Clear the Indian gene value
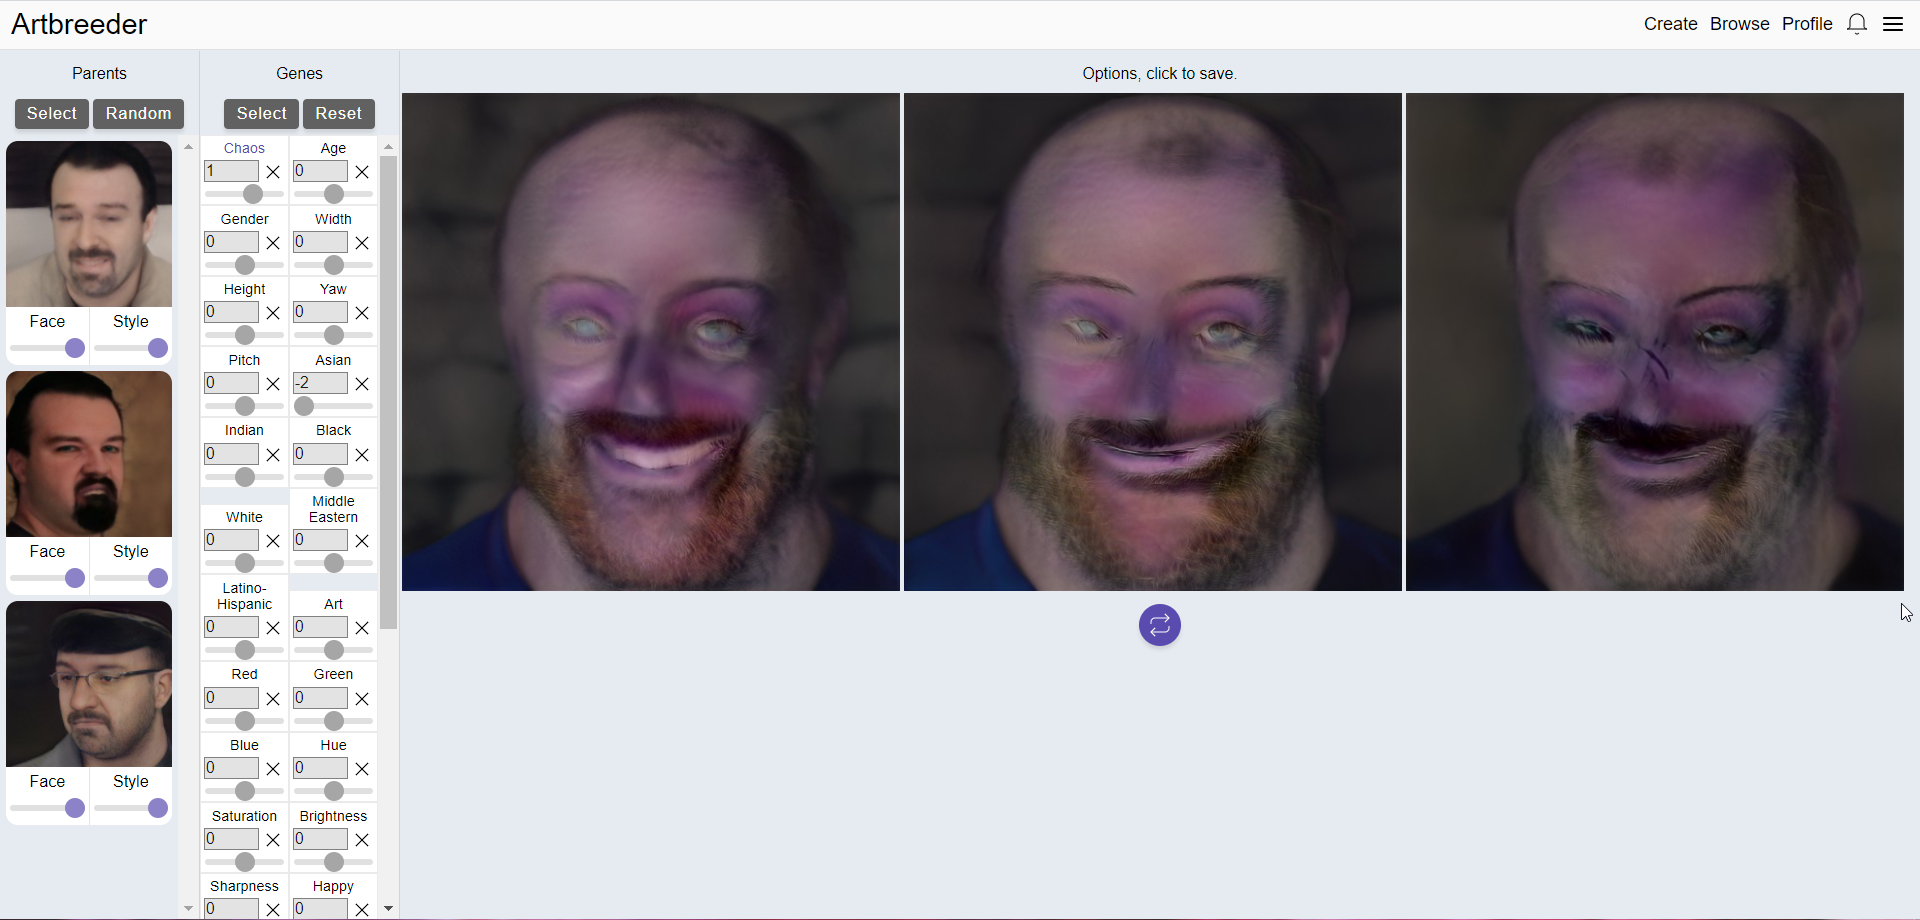This screenshot has height=920, width=1920. (273, 455)
